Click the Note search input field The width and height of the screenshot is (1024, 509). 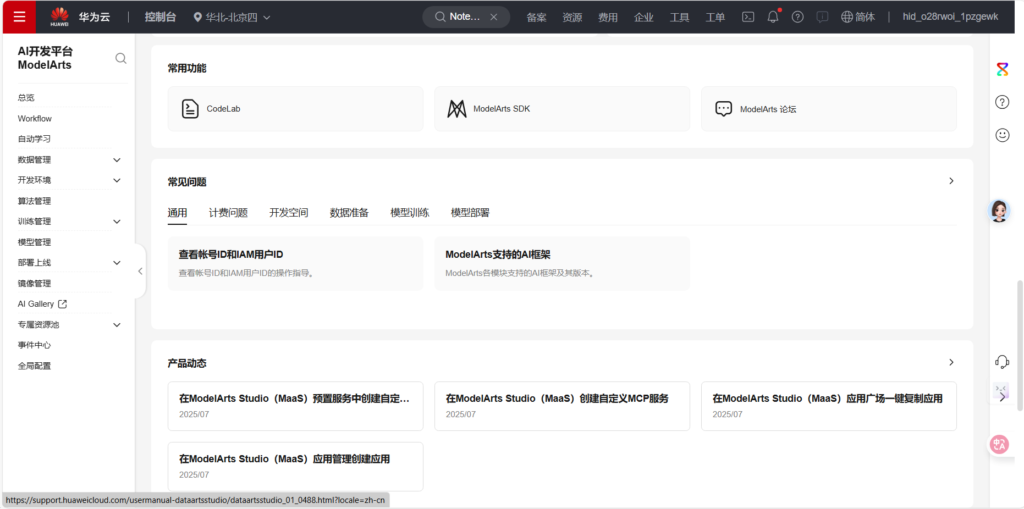pyautogui.click(x=466, y=17)
